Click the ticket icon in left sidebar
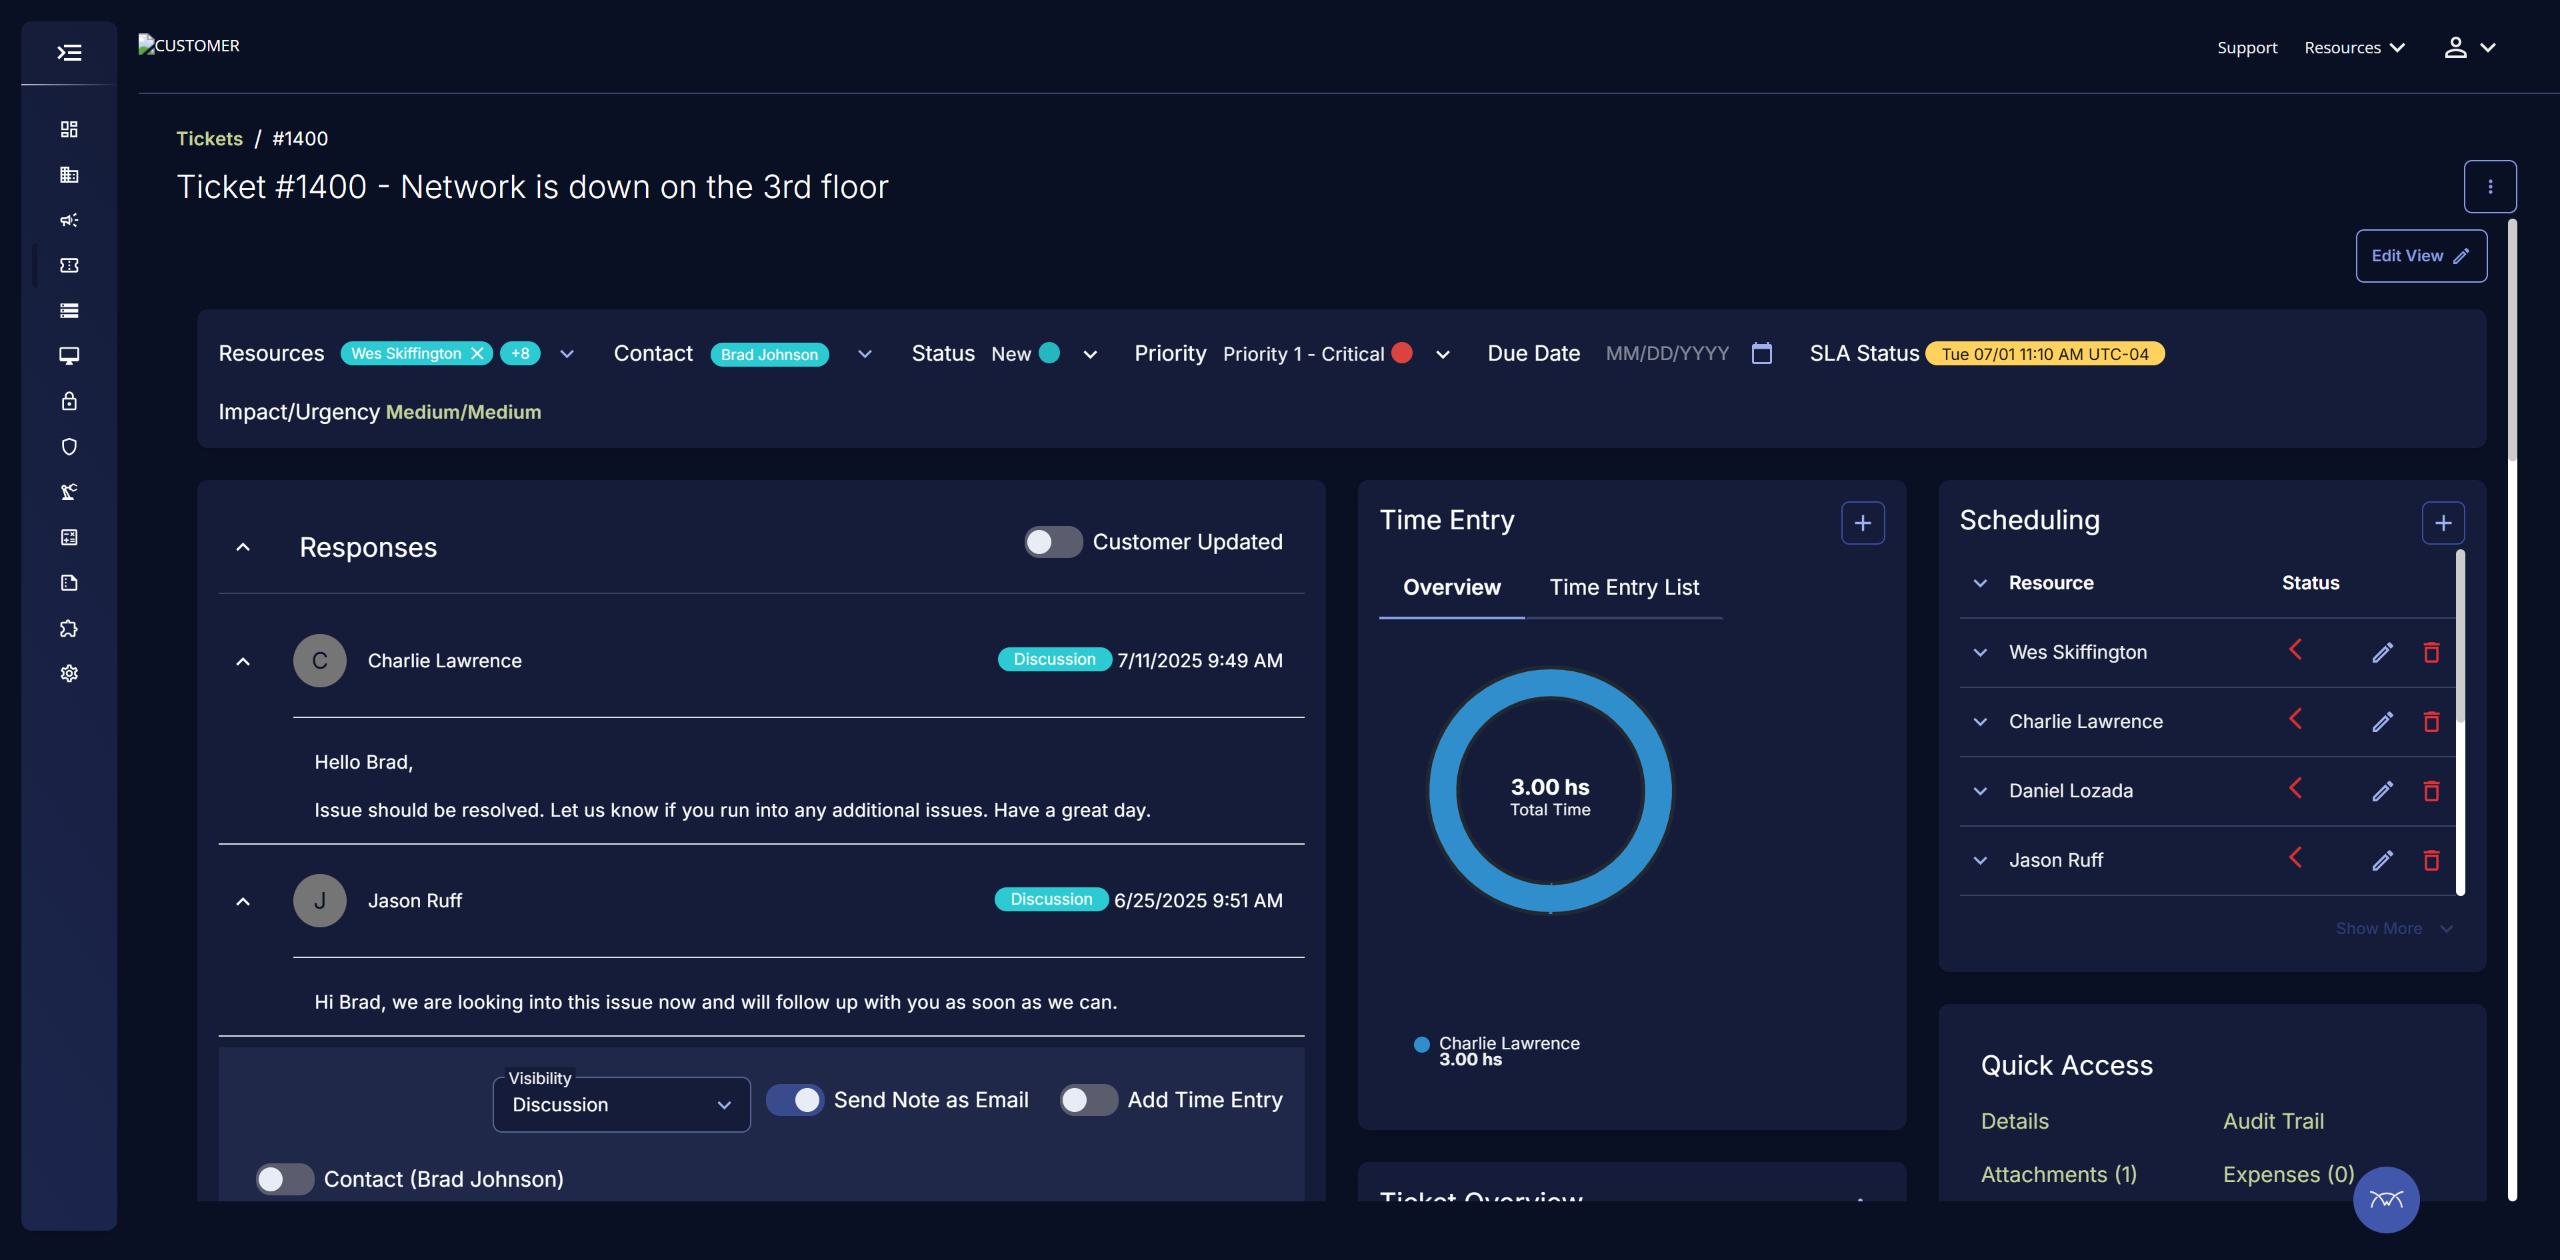2560x1260 pixels. (x=69, y=265)
